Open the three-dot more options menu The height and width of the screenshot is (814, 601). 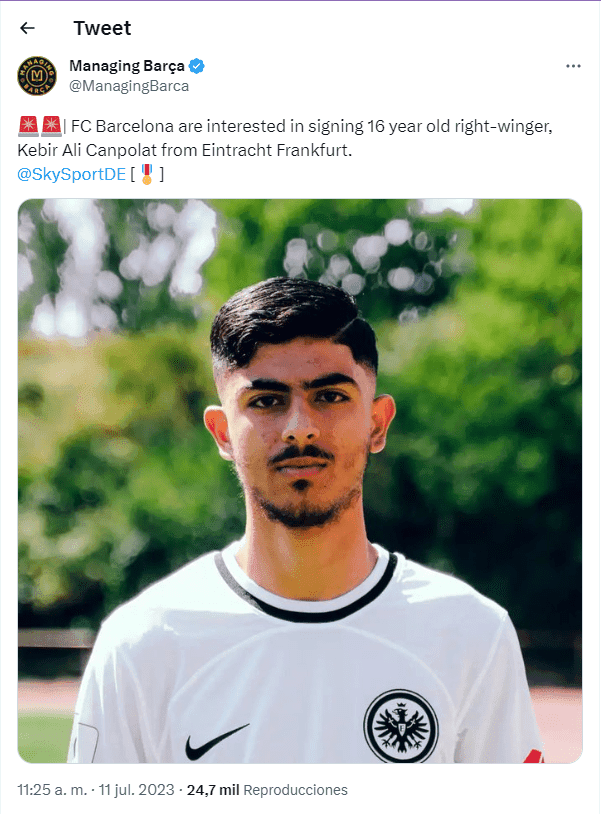pyautogui.click(x=573, y=66)
